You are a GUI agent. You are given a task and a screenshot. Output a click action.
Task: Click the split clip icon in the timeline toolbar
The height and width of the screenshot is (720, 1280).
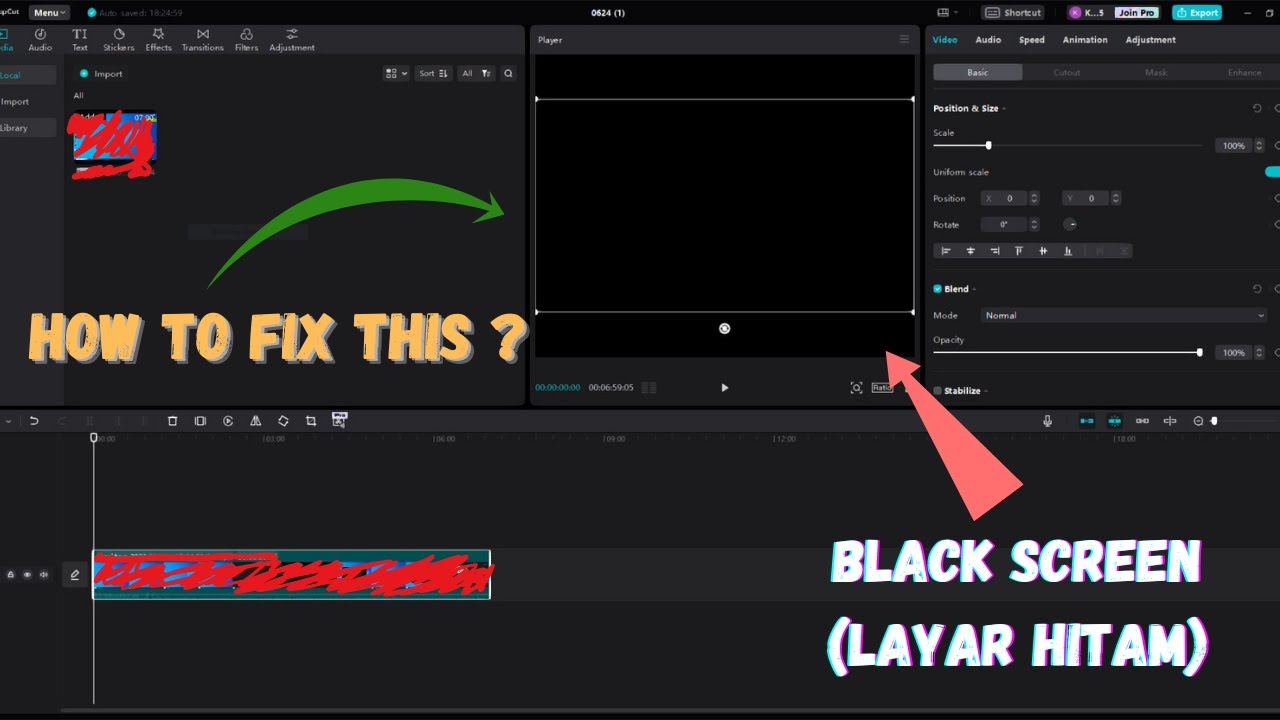(200, 421)
